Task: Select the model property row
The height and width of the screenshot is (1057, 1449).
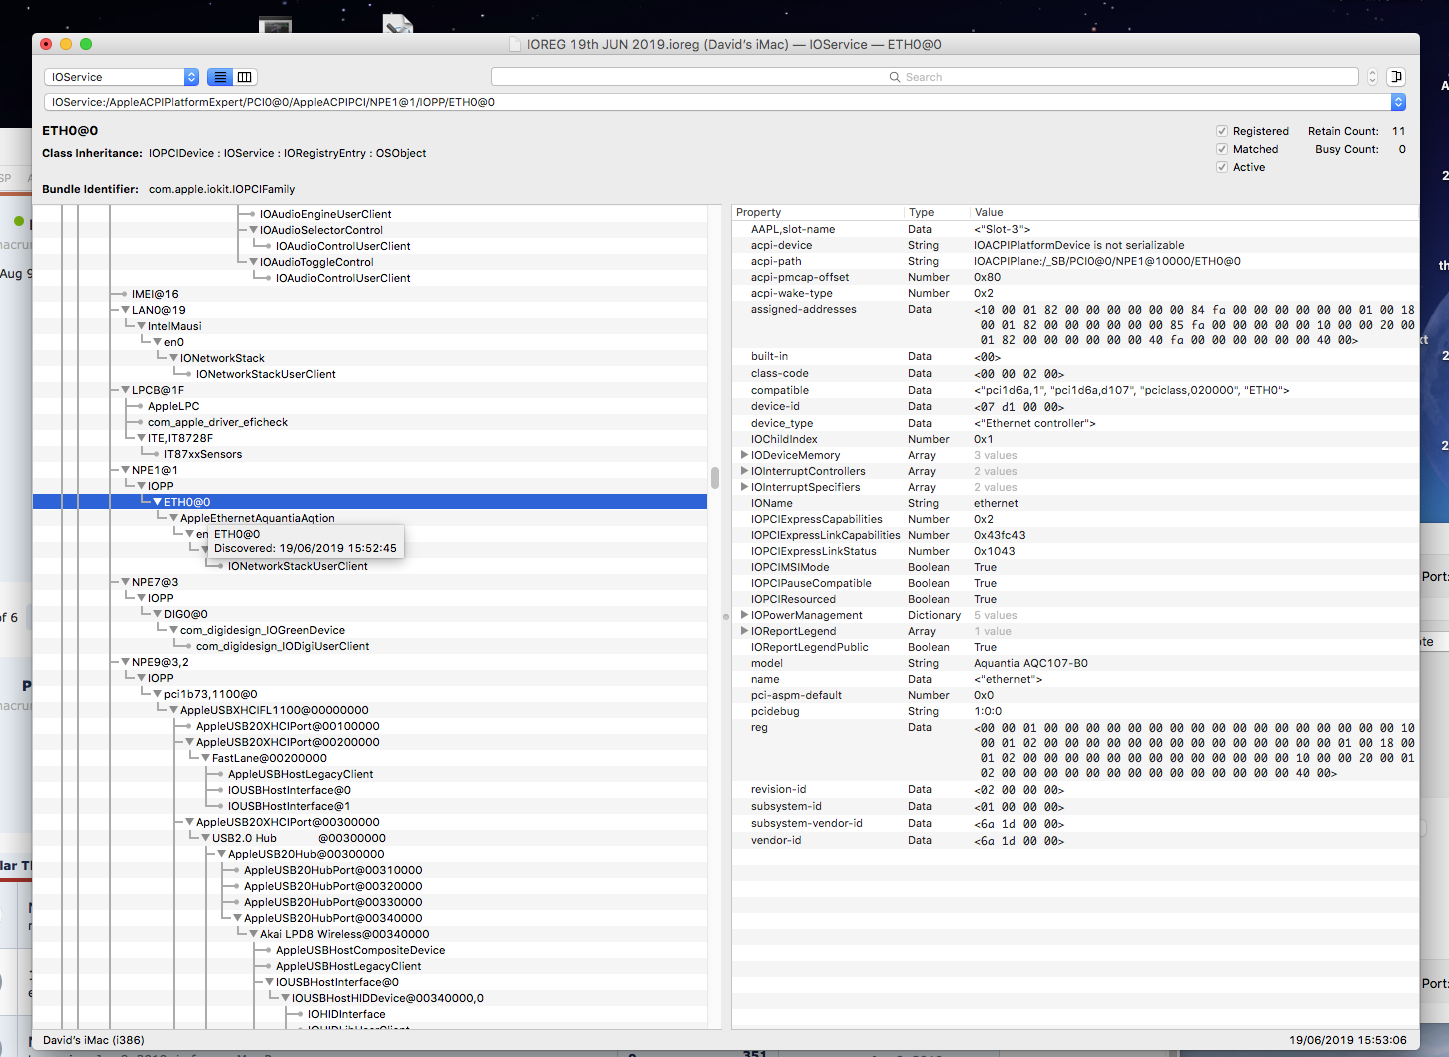Action: click(1075, 663)
